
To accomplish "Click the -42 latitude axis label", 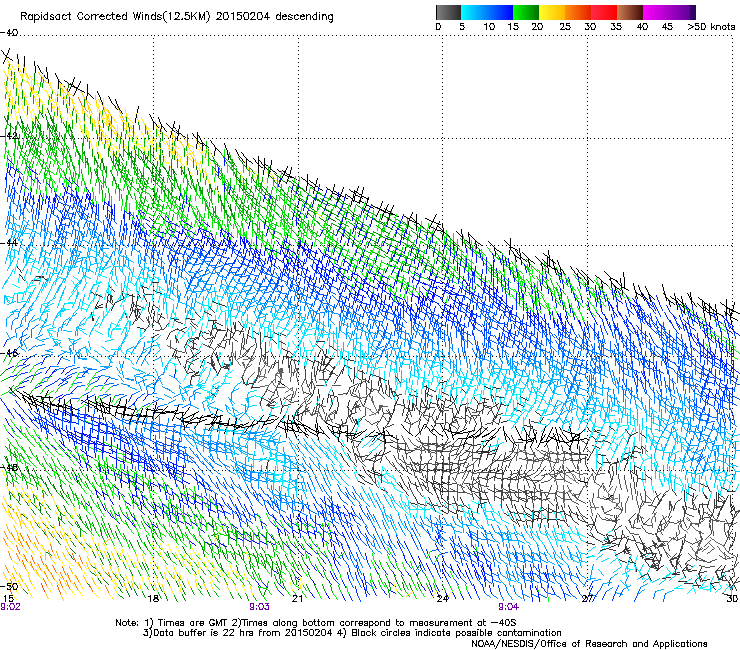I will click(x=9, y=136).
